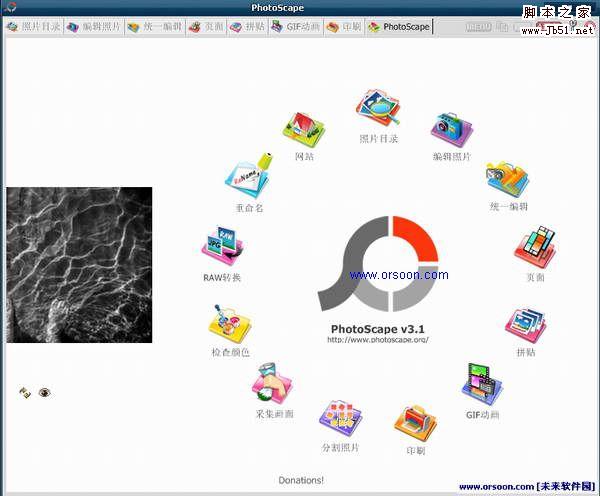
Task: Open the http://www.photoscape.org/ link
Action: pyautogui.click(x=378, y=339)
